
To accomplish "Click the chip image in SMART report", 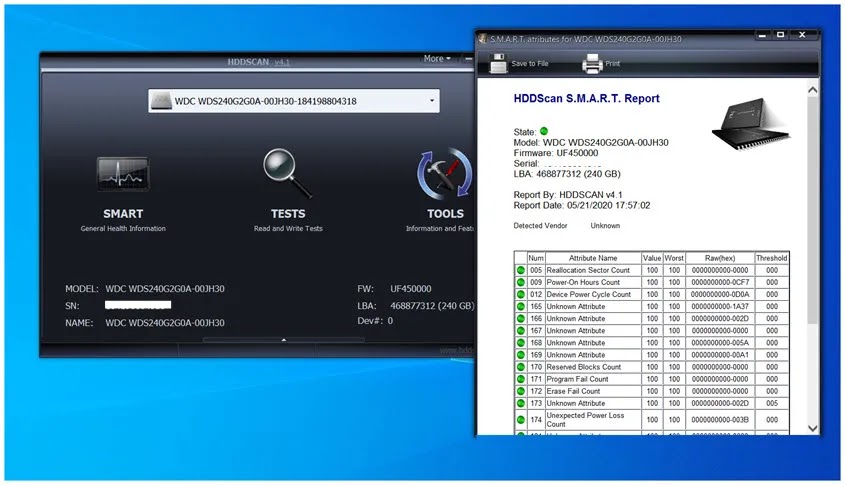I will tap(750, 125).
